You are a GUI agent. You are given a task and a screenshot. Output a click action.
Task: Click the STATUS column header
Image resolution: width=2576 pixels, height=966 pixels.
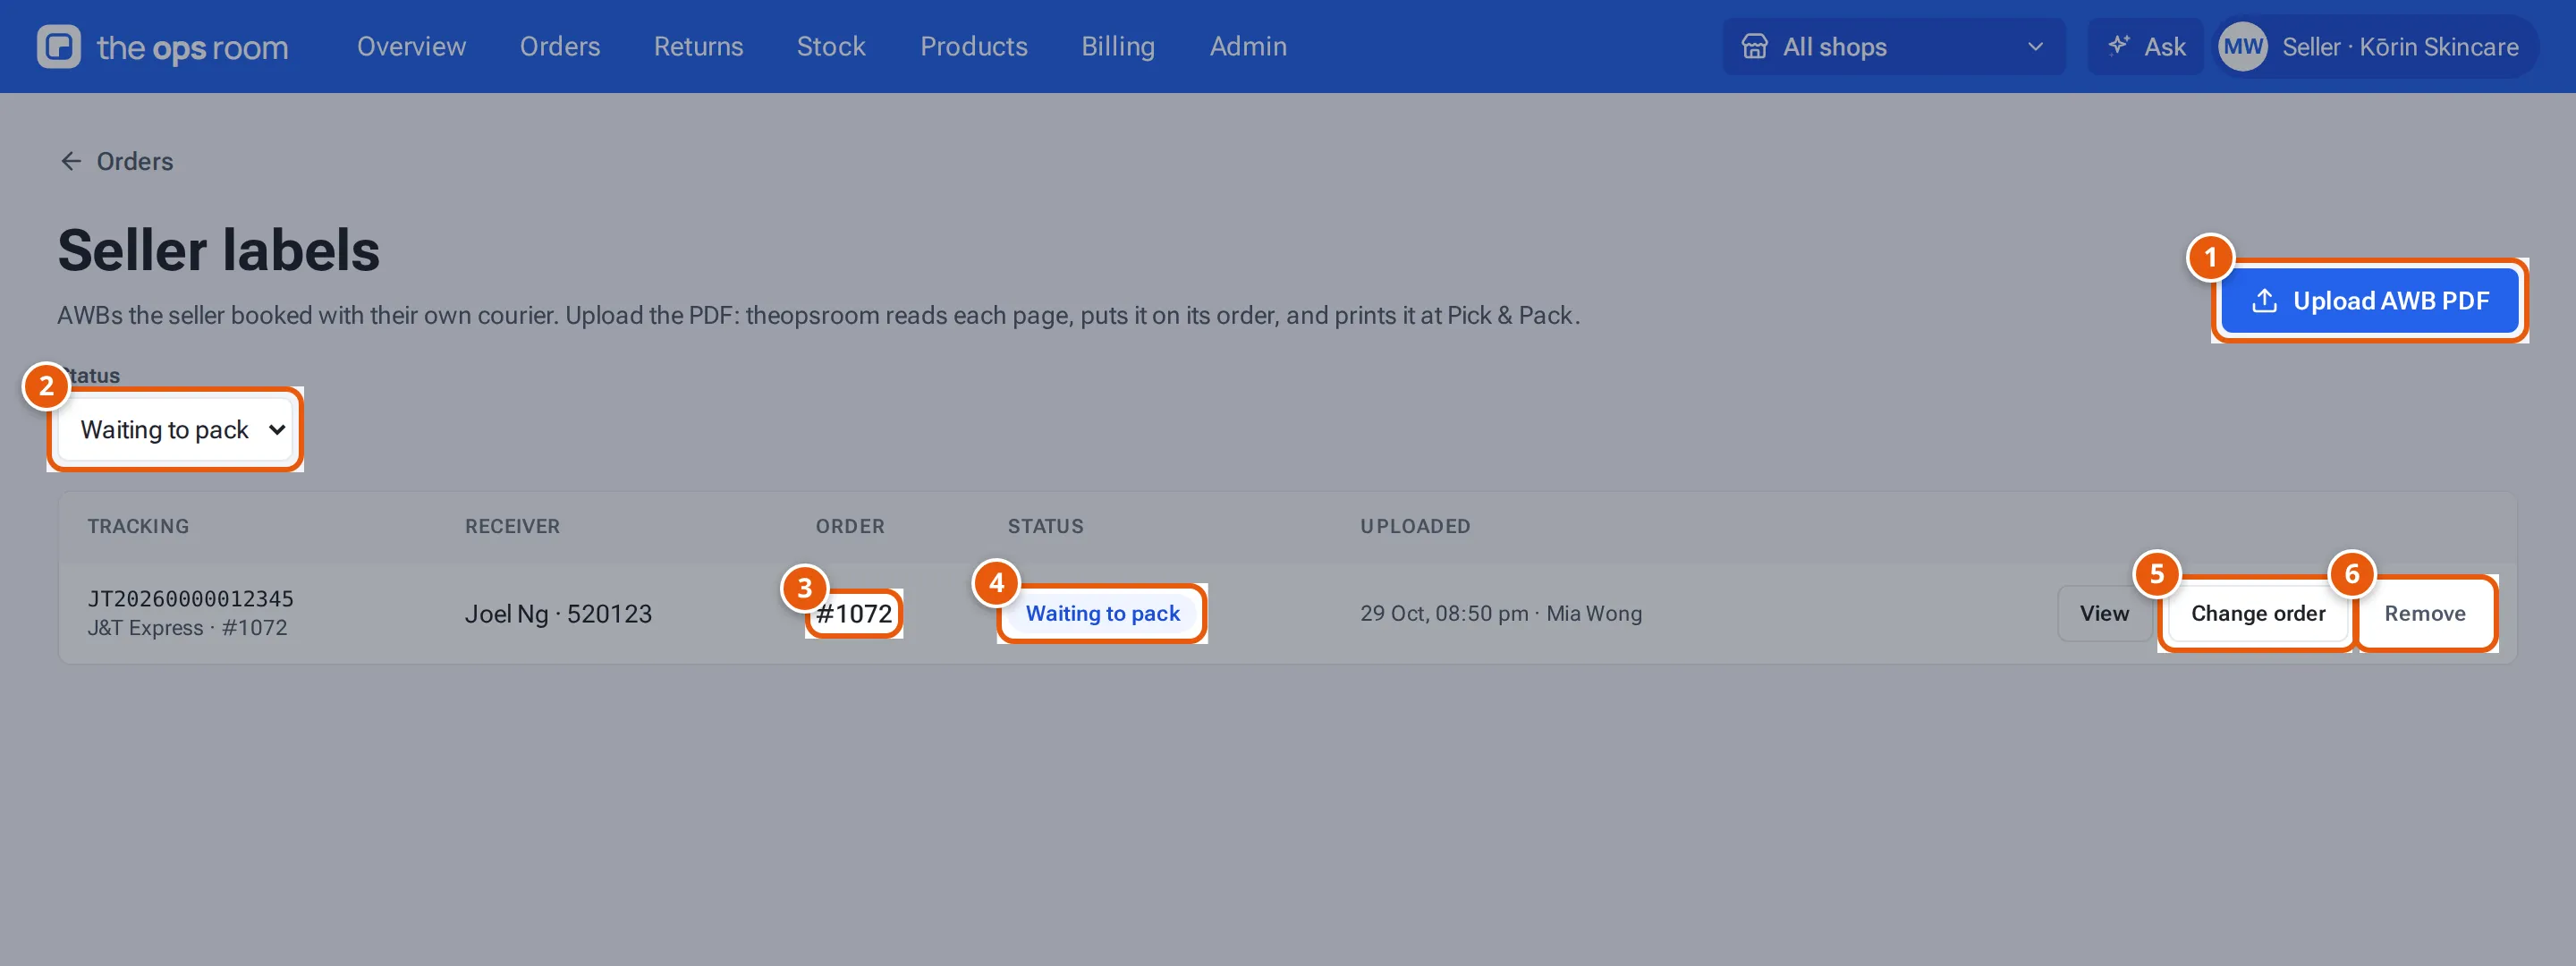coord(1045,526)
